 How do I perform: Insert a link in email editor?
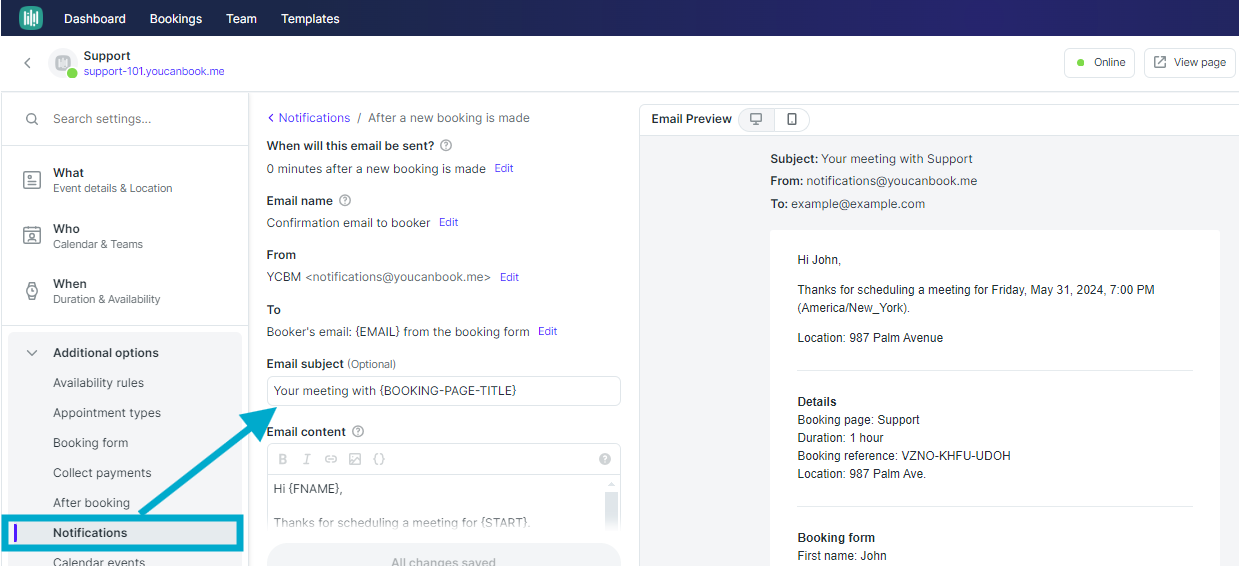coord(331,459)
